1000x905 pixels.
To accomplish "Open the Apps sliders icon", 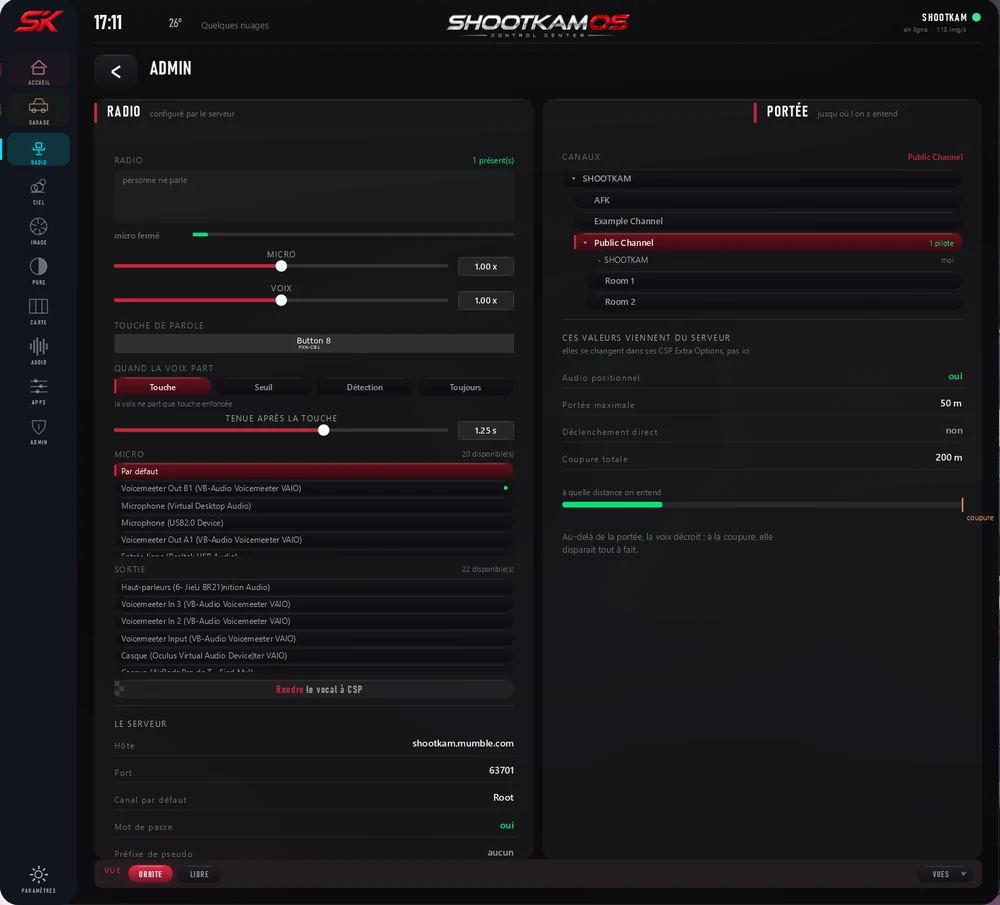I will click(x=38, y=390).
